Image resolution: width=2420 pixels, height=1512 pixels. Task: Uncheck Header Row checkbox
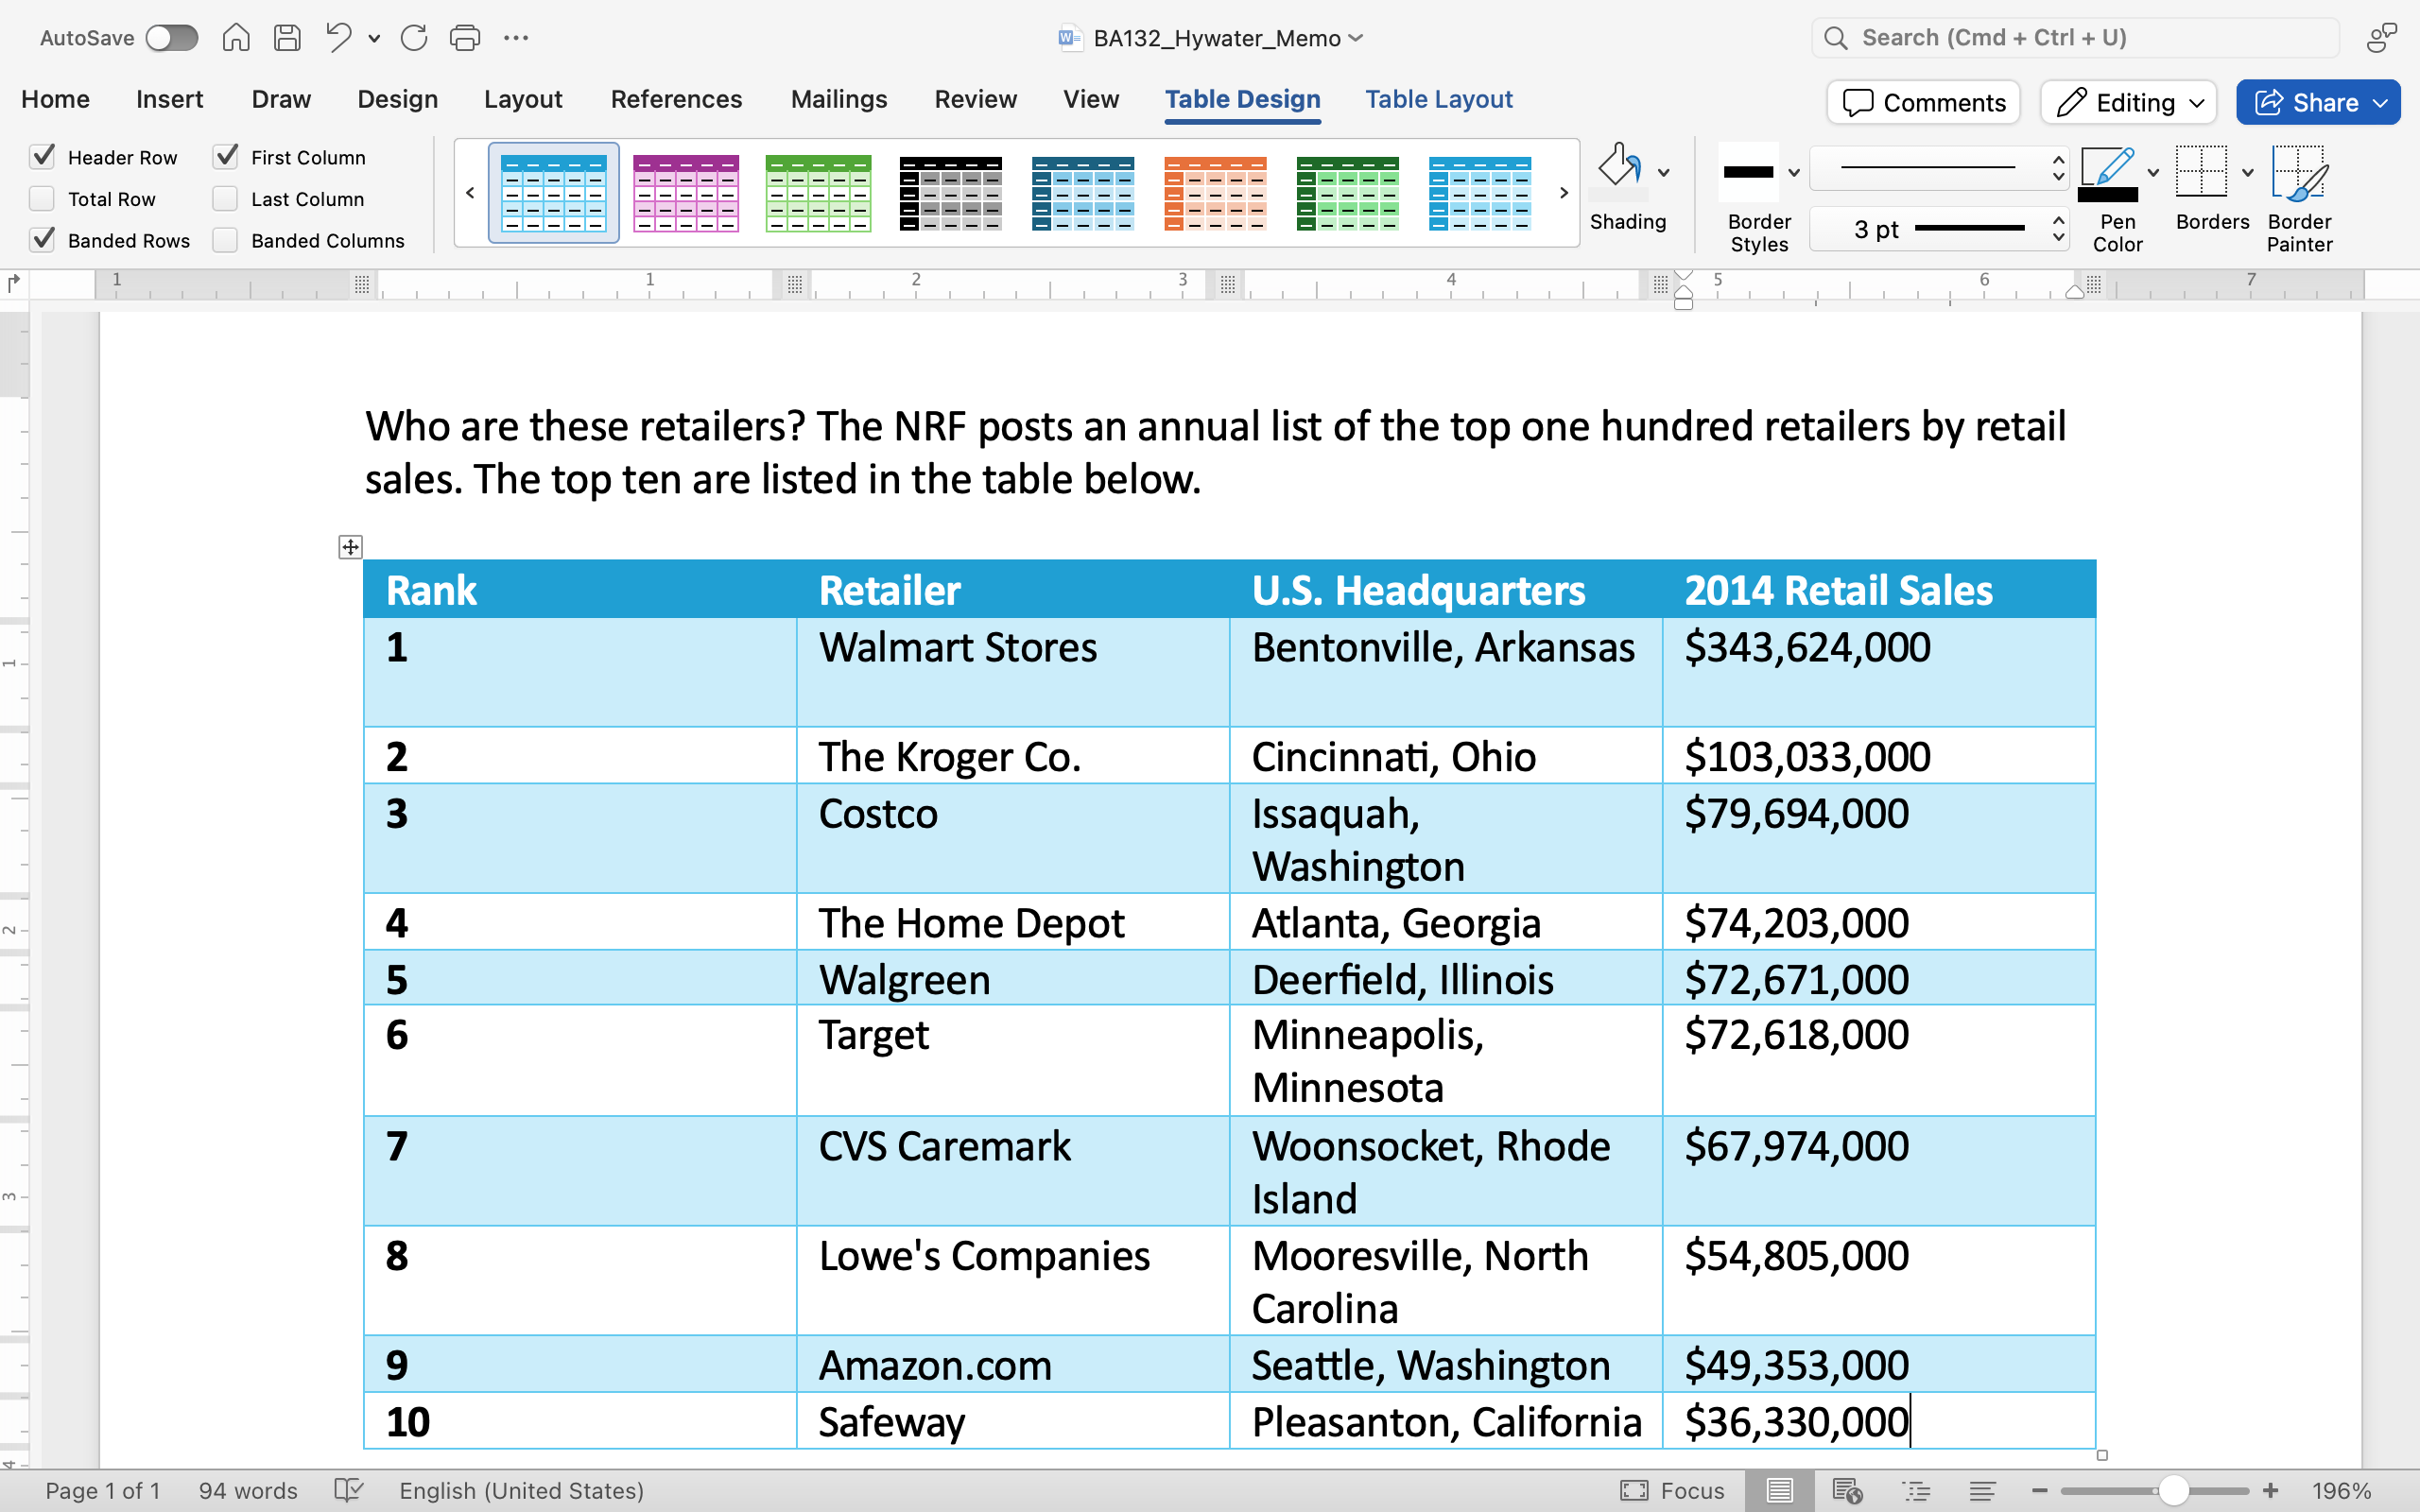point(42,157)
